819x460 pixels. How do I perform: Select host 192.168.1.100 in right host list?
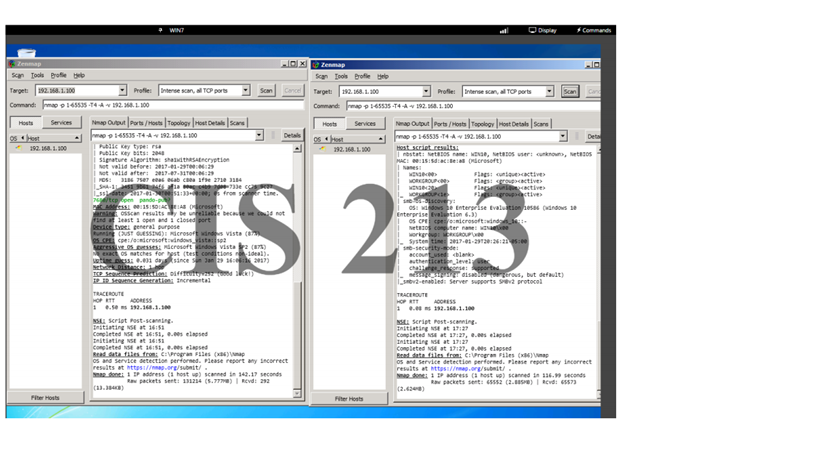[350, 149]
